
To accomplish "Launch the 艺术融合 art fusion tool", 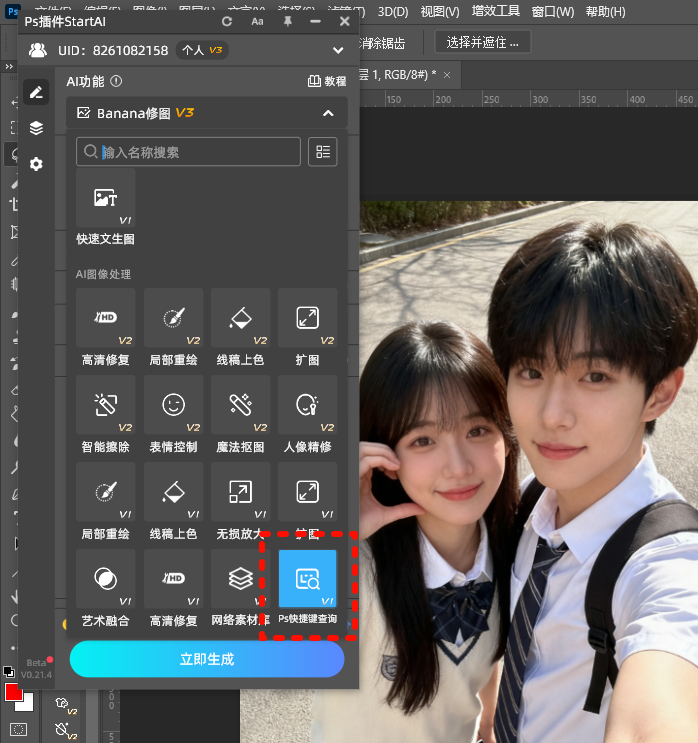I will (x=105, y=579).
